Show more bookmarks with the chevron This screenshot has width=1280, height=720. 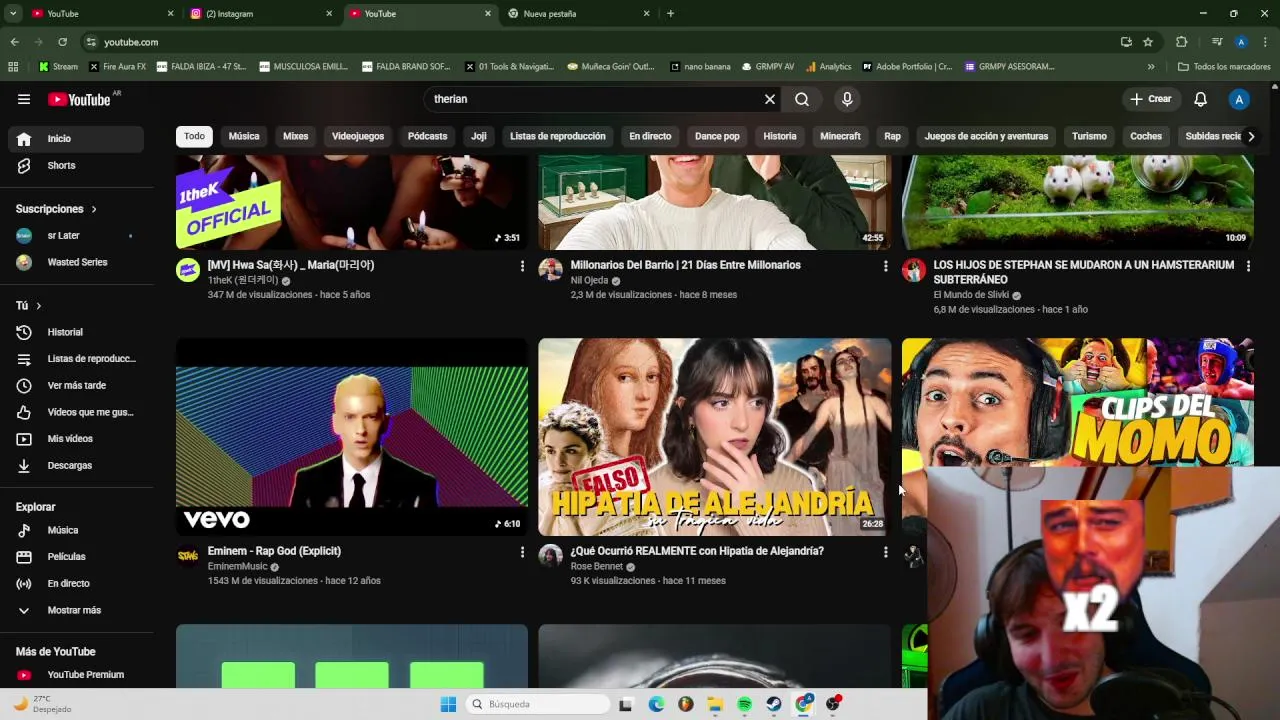point(1151,67)
